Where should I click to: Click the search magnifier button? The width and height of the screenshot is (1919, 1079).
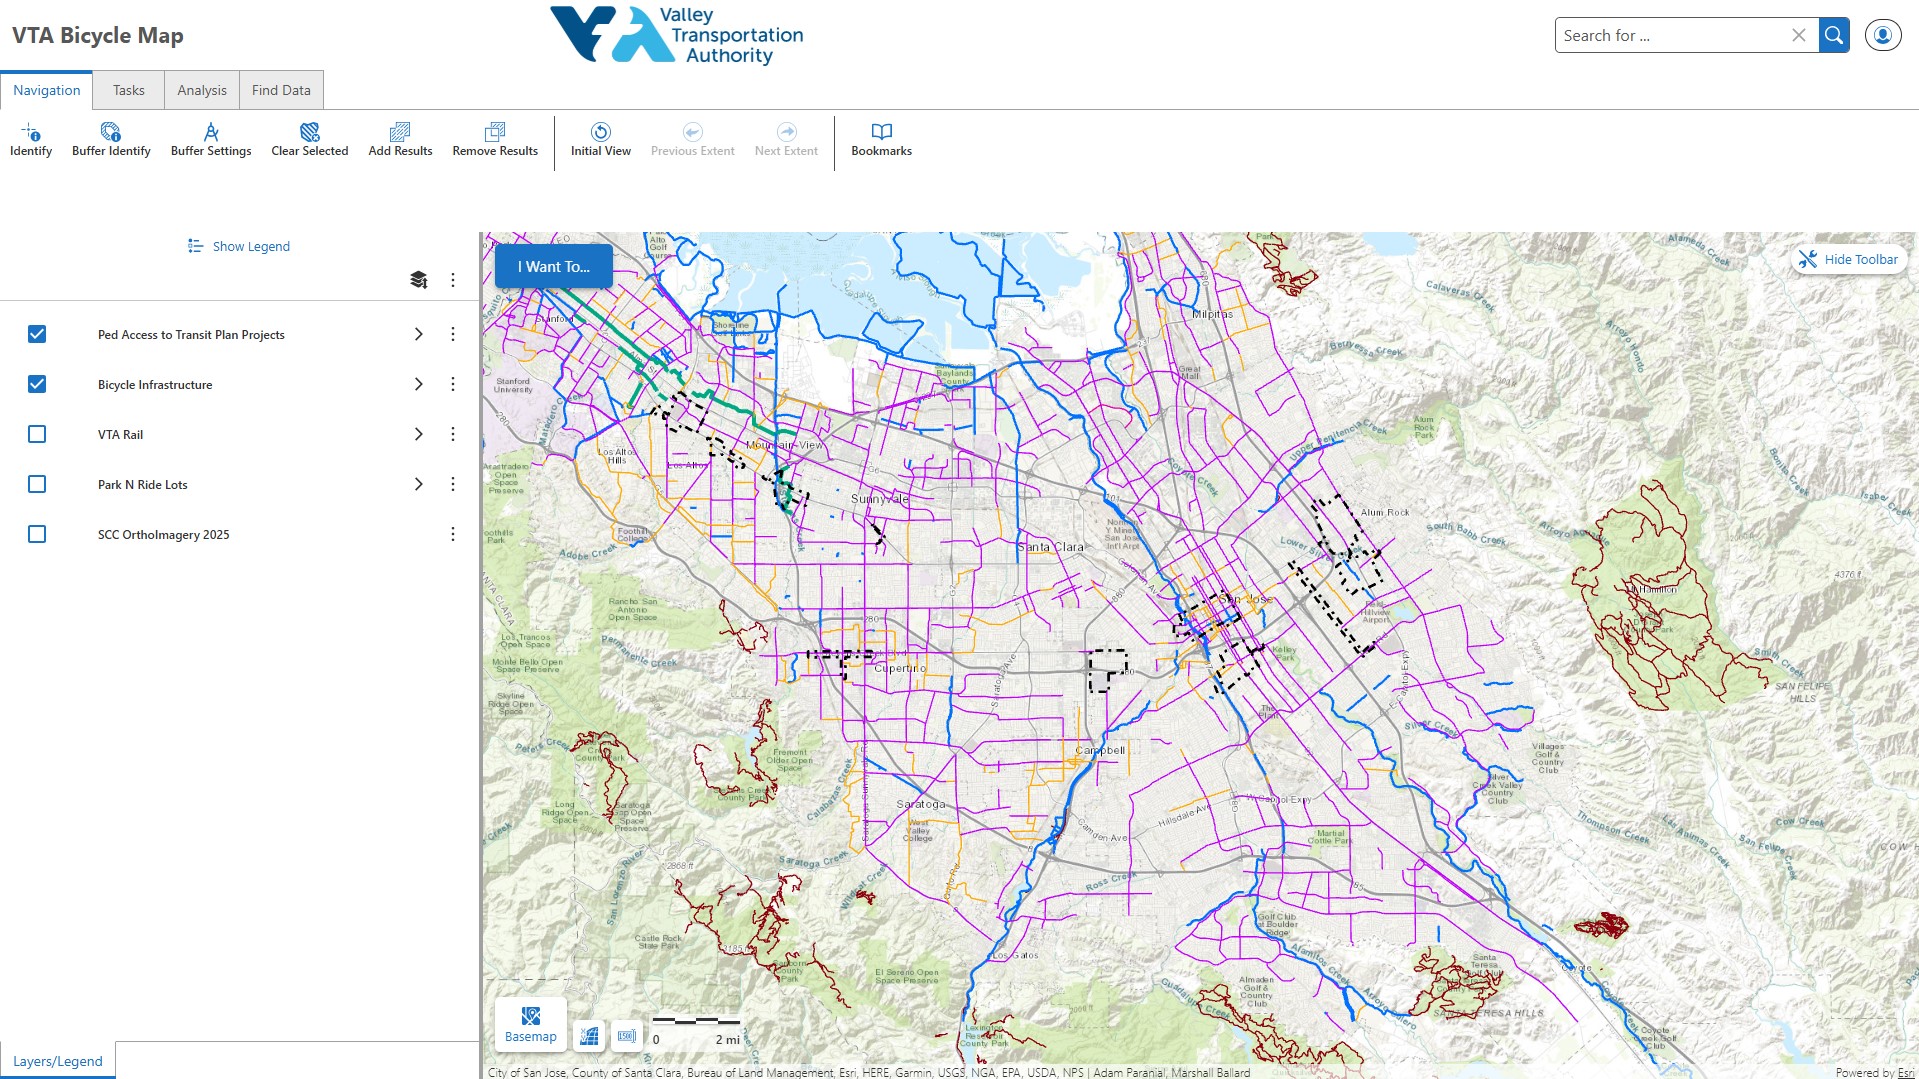pyautogui.click(x=1834, y=35)
